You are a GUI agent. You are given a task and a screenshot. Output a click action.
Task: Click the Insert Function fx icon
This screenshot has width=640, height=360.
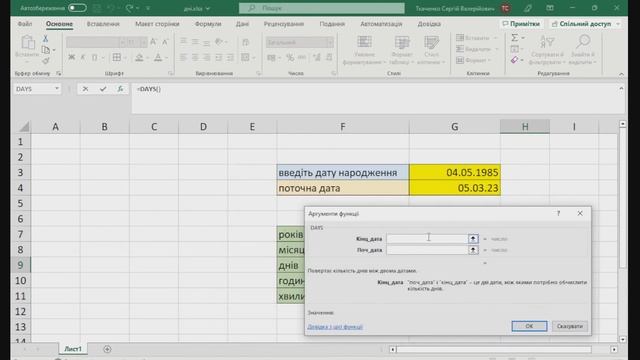point(120,89)
